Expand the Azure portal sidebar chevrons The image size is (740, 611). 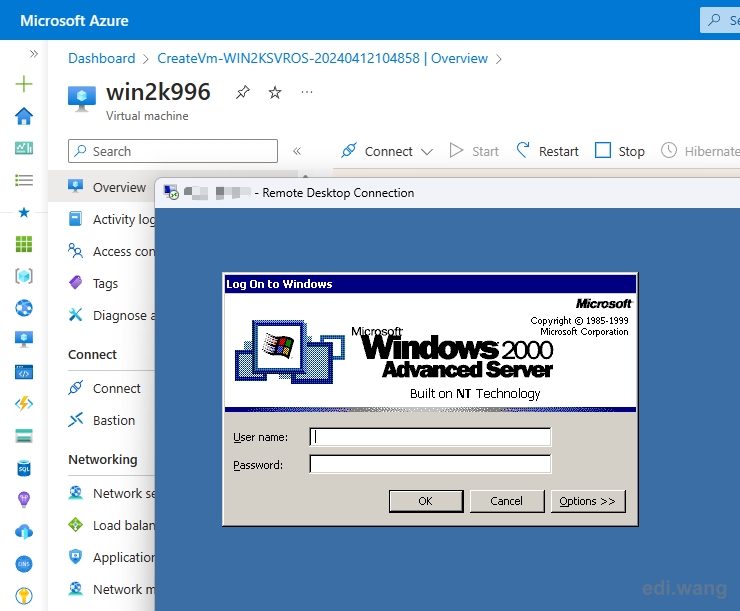(x=34, y=53)
